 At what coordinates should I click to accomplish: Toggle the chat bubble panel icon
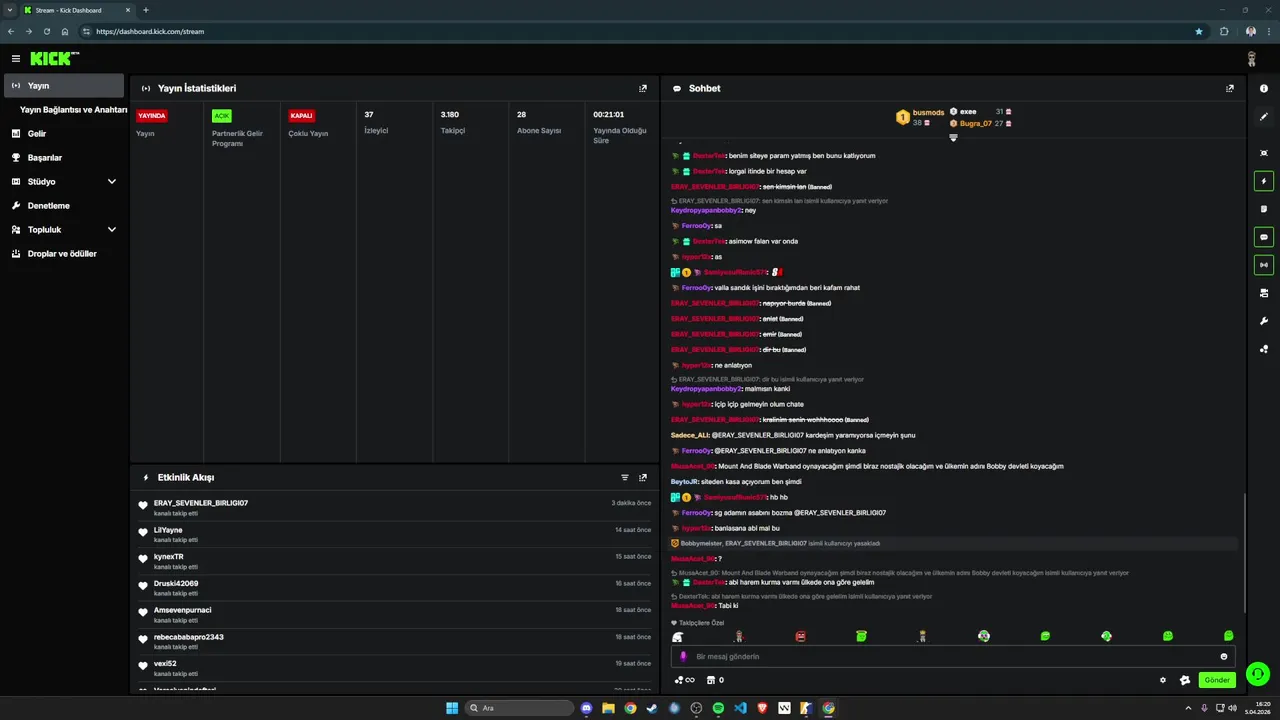(x=1264, y=238)
